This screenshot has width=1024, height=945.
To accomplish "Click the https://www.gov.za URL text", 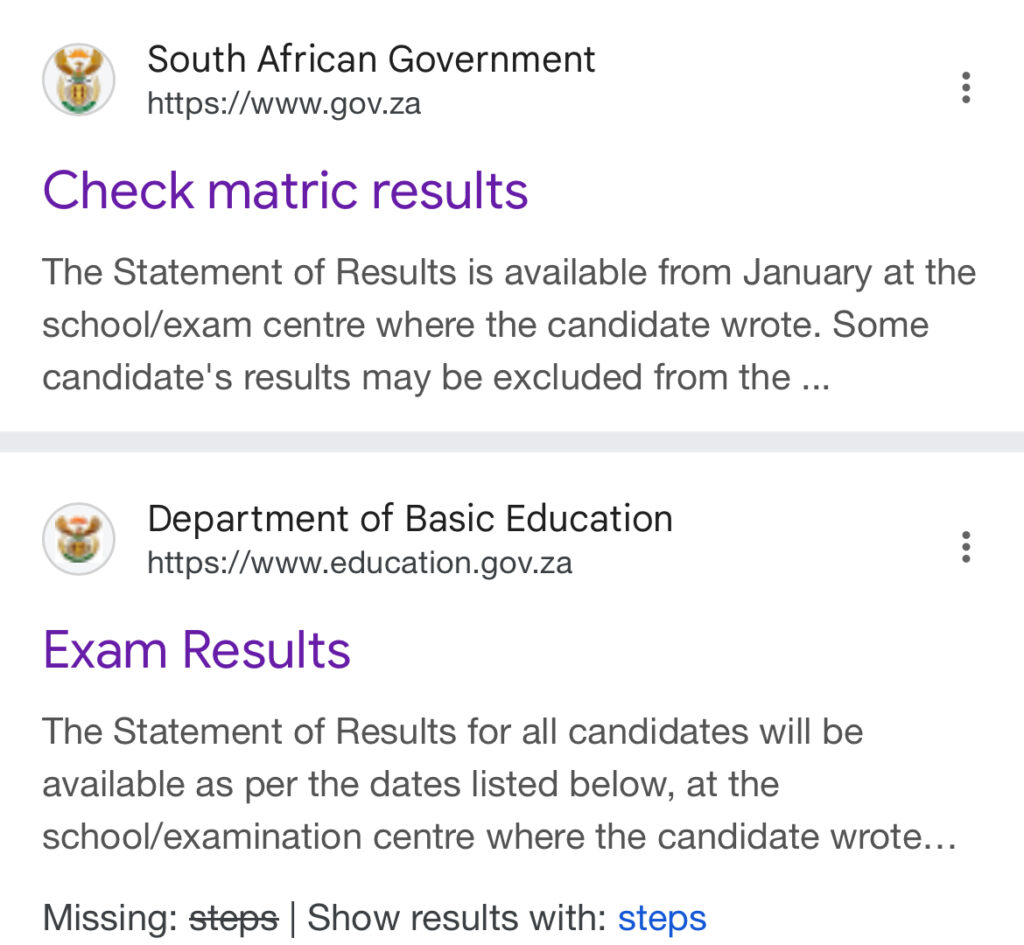I will [284, 103].
